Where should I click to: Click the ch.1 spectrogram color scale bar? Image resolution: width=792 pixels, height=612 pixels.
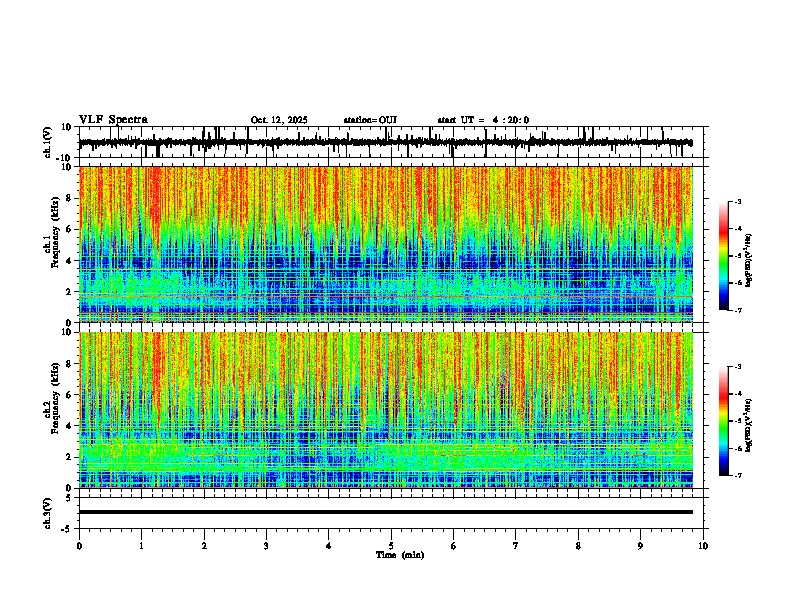coord(723,256)
